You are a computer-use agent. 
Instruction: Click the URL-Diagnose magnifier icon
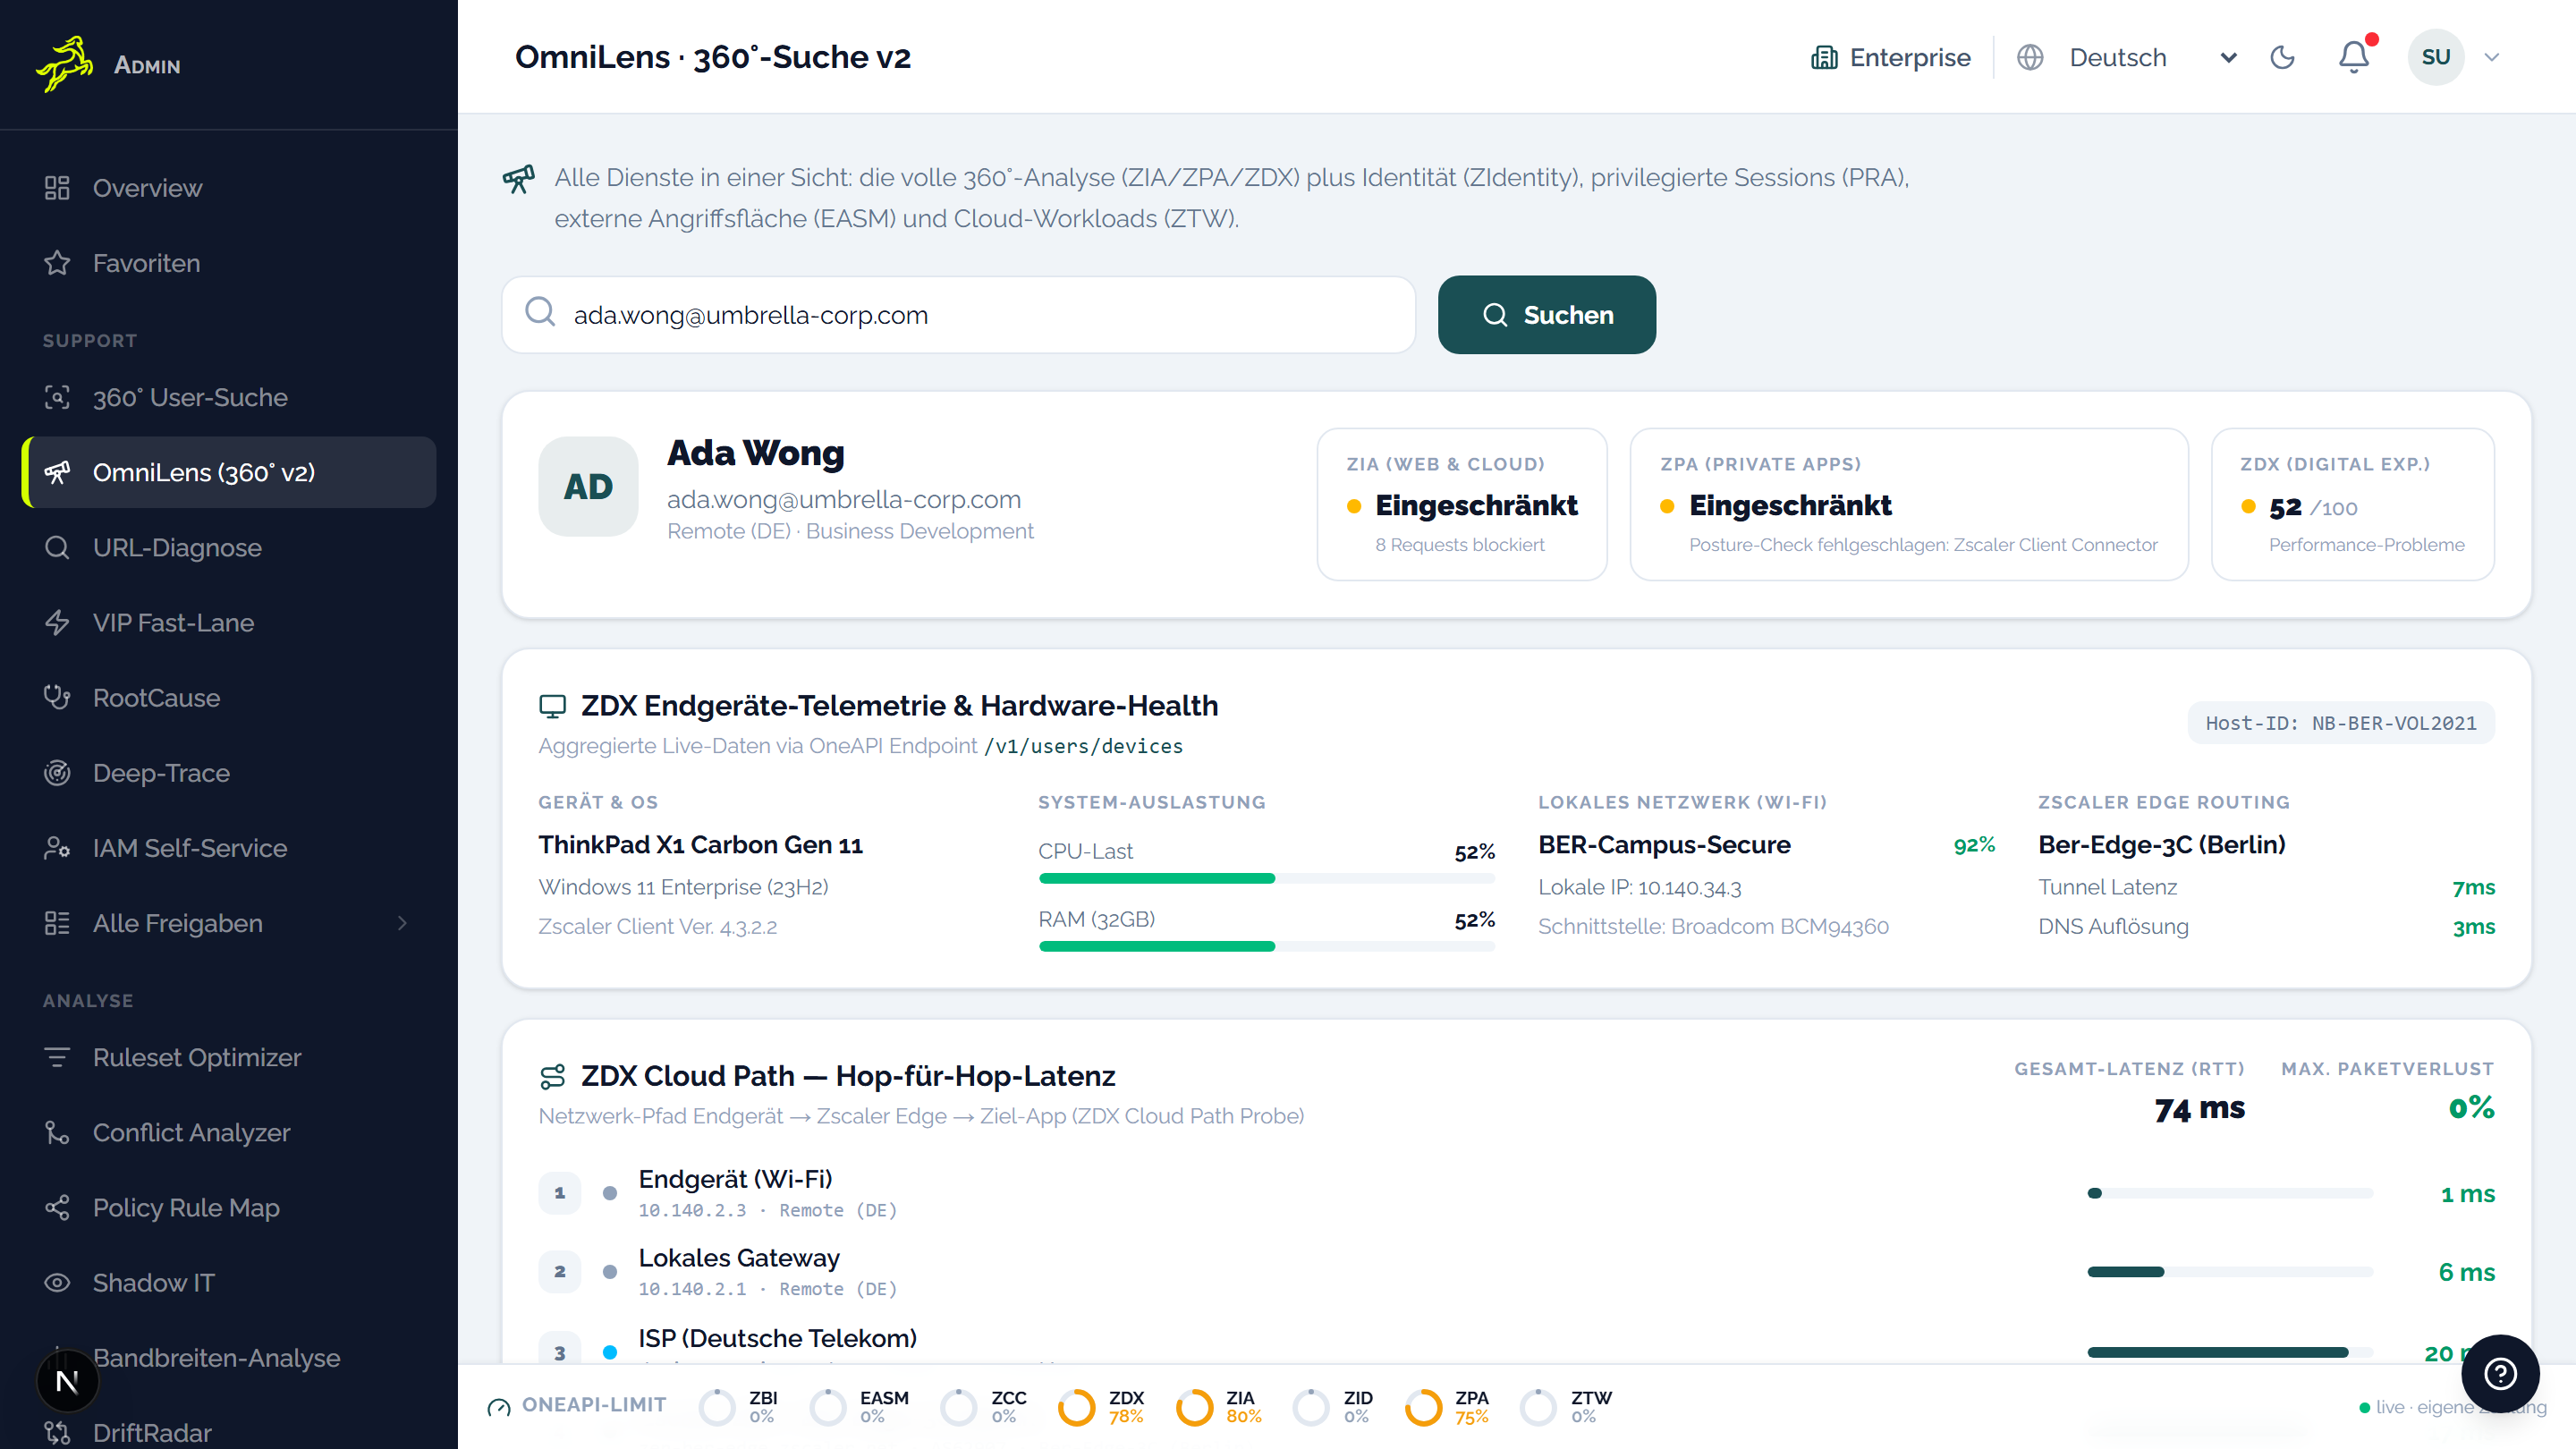pos(57,547)
